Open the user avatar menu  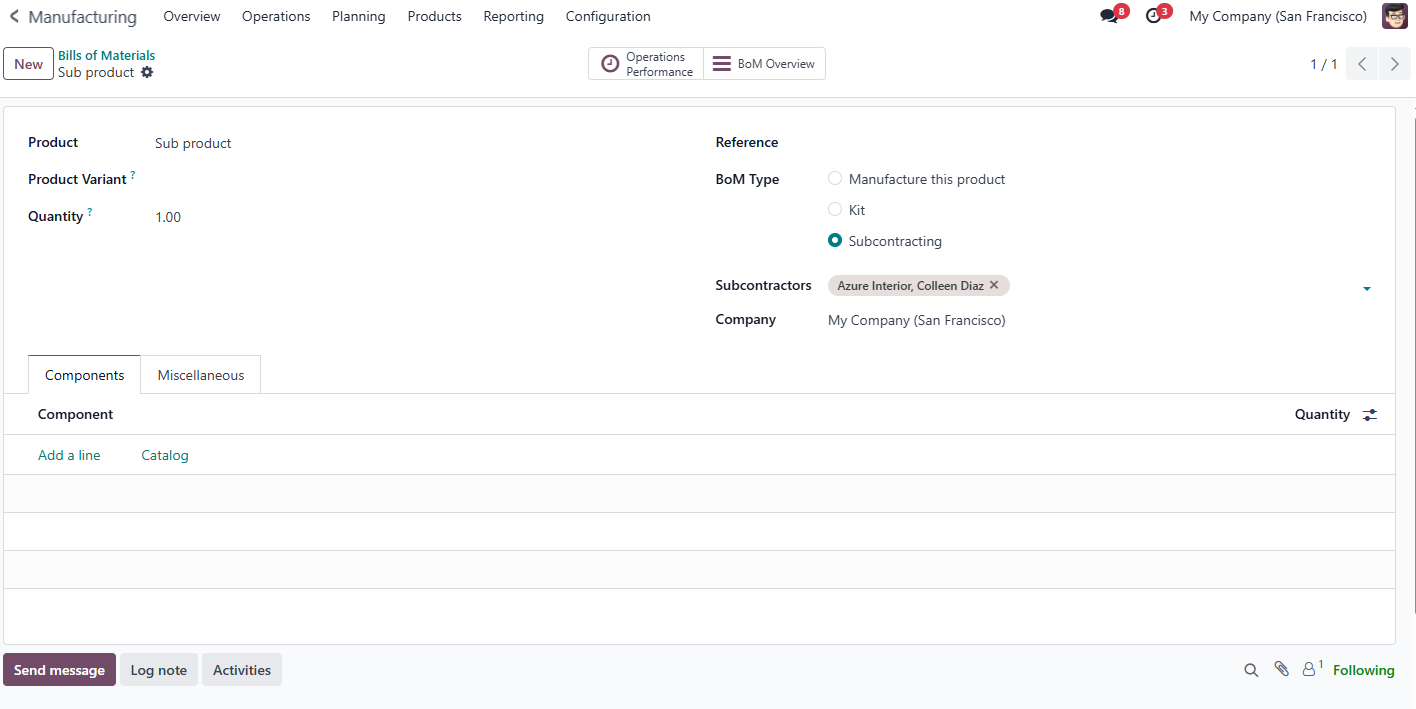coord(1395,16)
